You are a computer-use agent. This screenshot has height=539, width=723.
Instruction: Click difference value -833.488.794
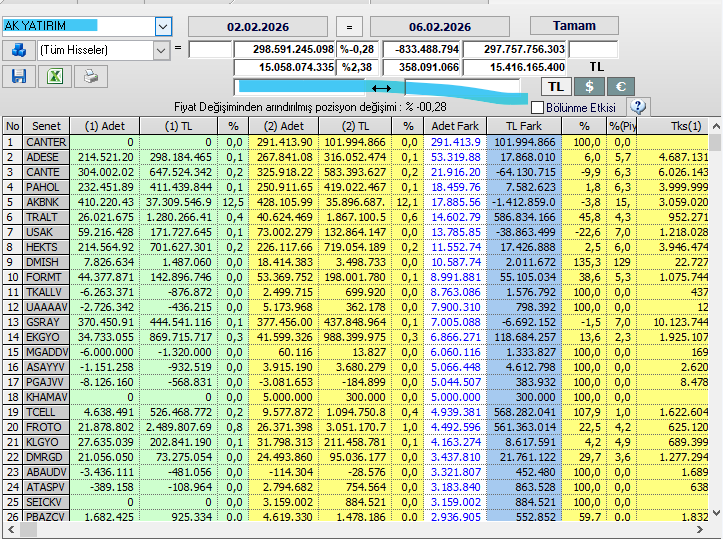(x=421, y=49)
